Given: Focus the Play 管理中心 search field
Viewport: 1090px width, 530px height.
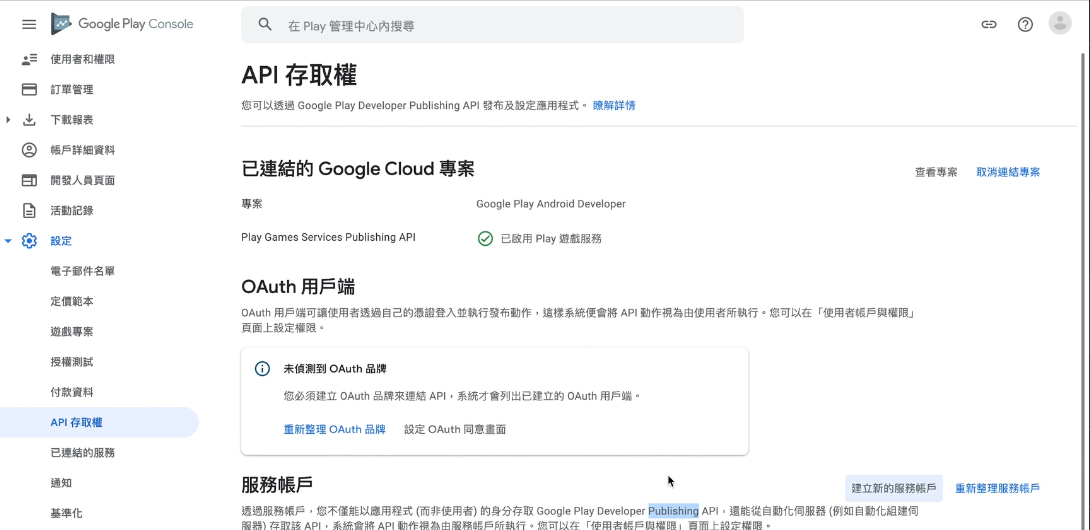Looking at the screenshot, I should coord(492,25).
